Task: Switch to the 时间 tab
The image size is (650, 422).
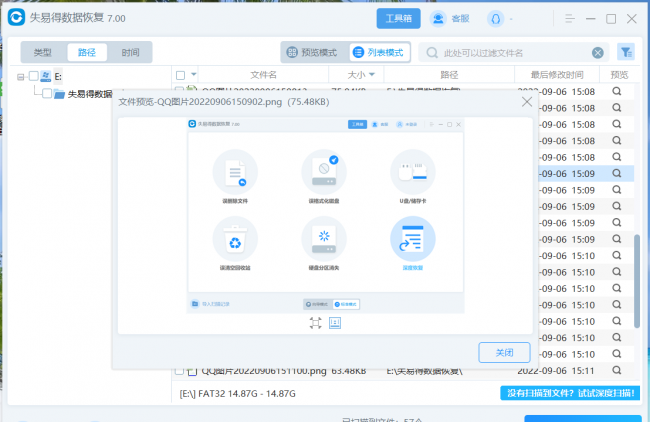Action: (x=130, y=53)
